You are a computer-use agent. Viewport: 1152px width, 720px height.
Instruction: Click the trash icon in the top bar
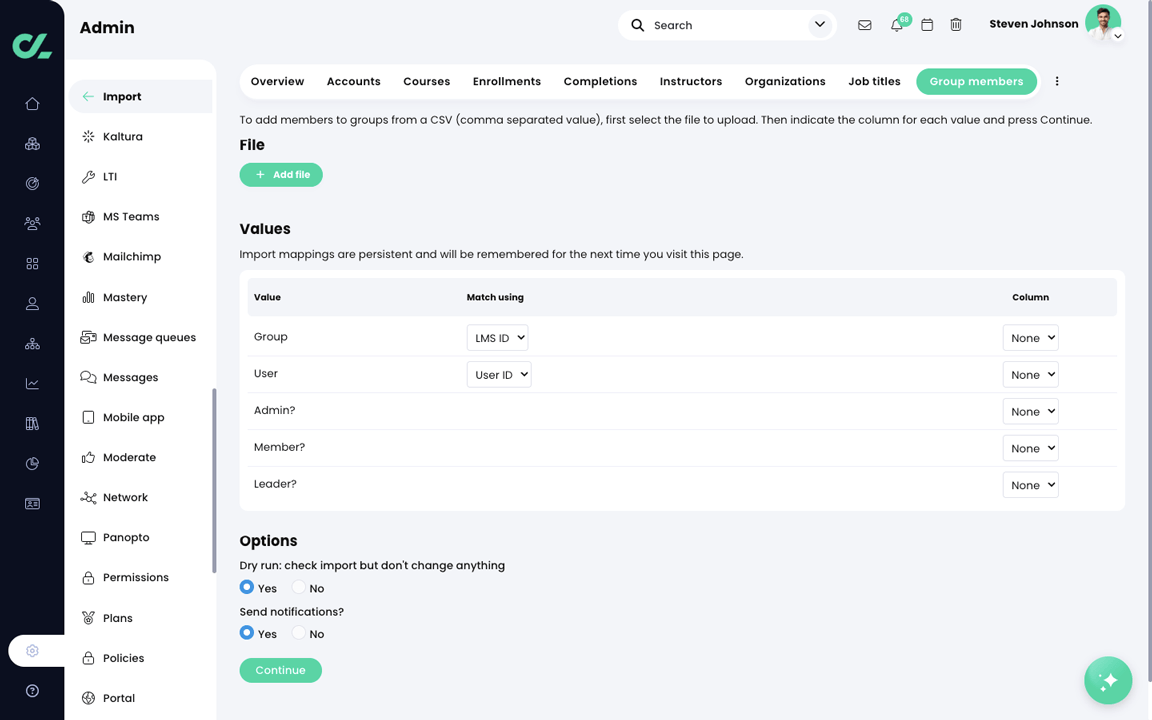click(956, 25)
